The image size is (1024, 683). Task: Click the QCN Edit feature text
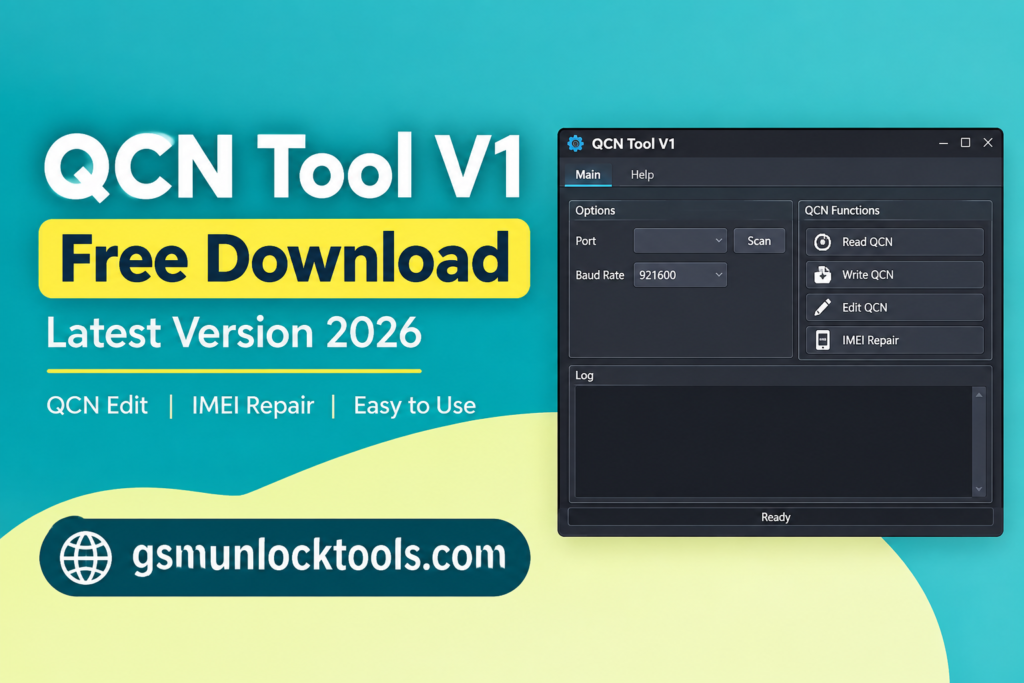[x=97, y=405]
